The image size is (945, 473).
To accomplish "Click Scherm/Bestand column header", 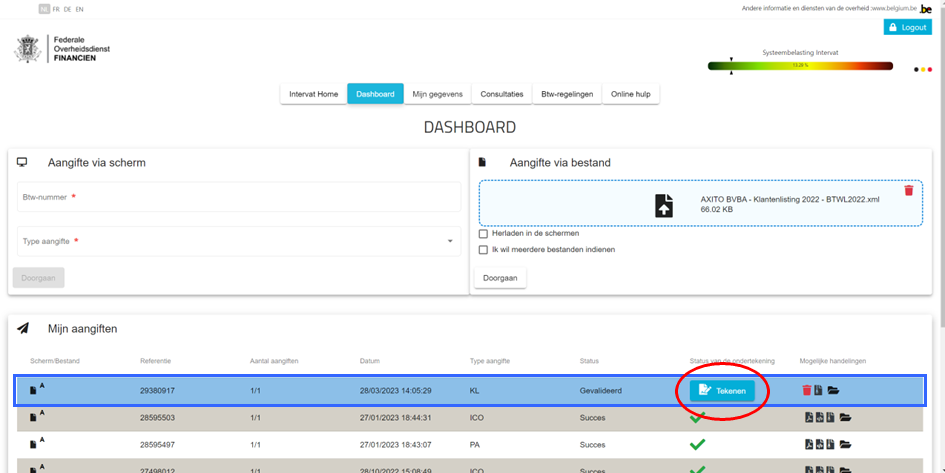I will click(55, 361).
